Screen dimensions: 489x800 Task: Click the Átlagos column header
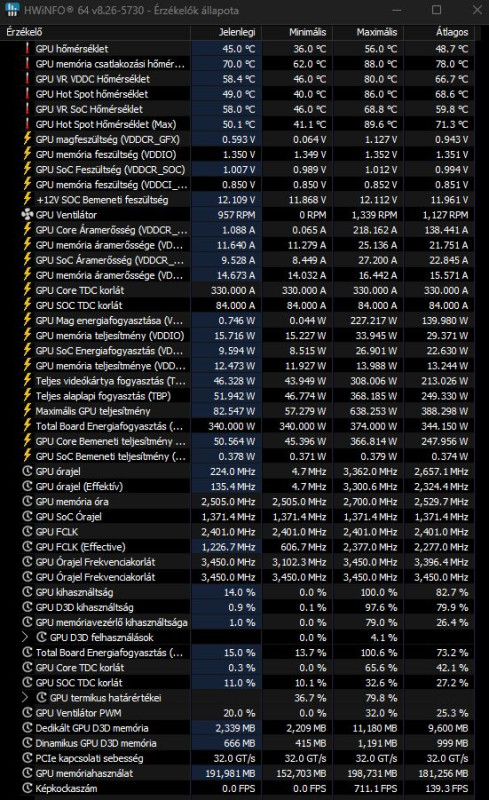coord(439,32)
